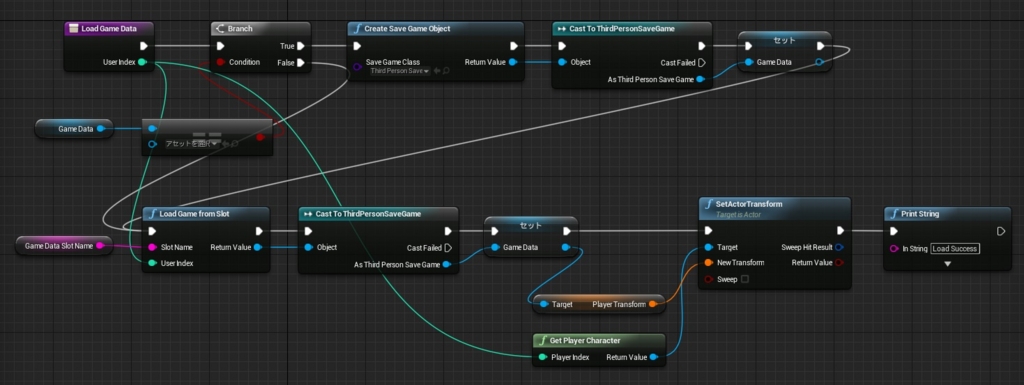Image resolution: width=1024 pixels, height=385 pixels.
Task: Click the Game Data Slot Name variable node
Action: point(63,246)
